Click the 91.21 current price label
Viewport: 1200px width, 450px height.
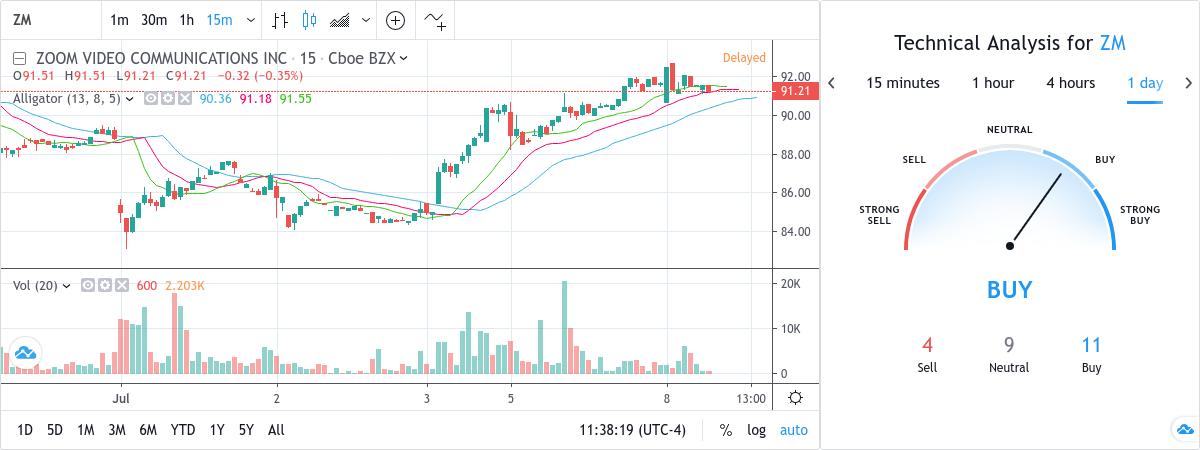pos(797,91)
